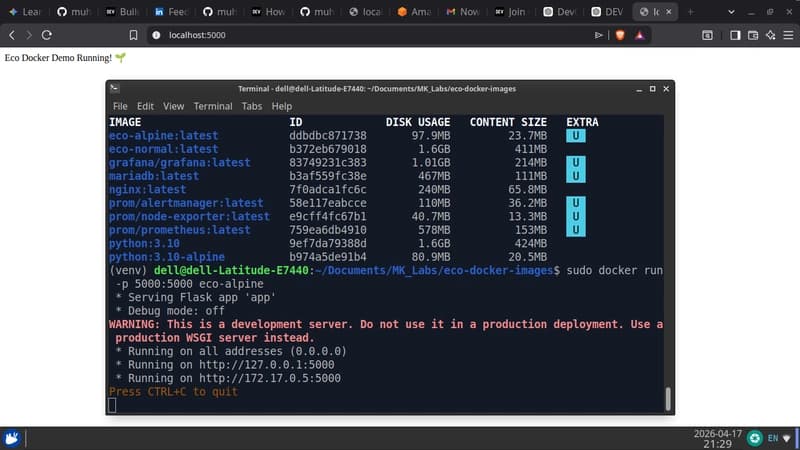
Task: Open the terminal View menu
Action: (x=173, y=106)
